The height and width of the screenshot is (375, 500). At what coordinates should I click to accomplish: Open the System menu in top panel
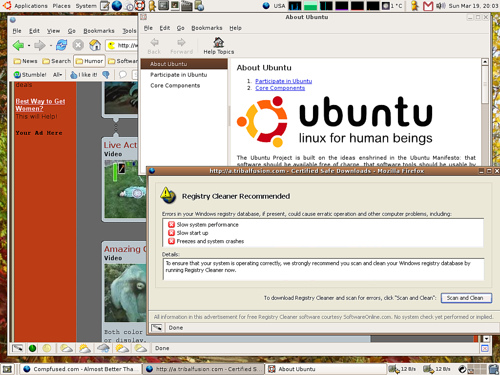click(x=86, y=6)
